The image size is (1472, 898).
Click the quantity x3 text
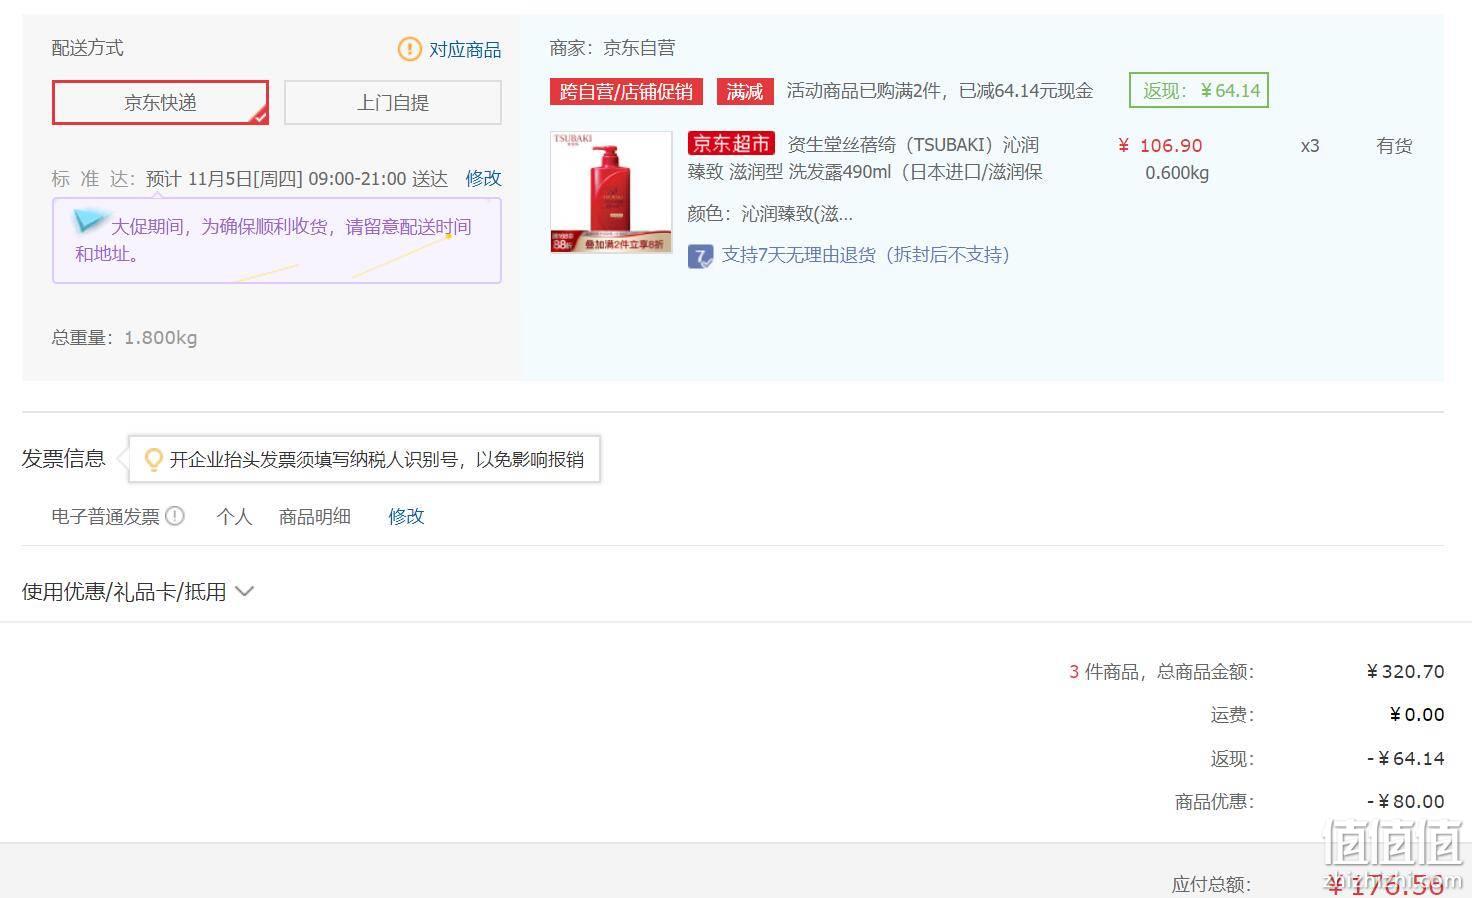1310,146
